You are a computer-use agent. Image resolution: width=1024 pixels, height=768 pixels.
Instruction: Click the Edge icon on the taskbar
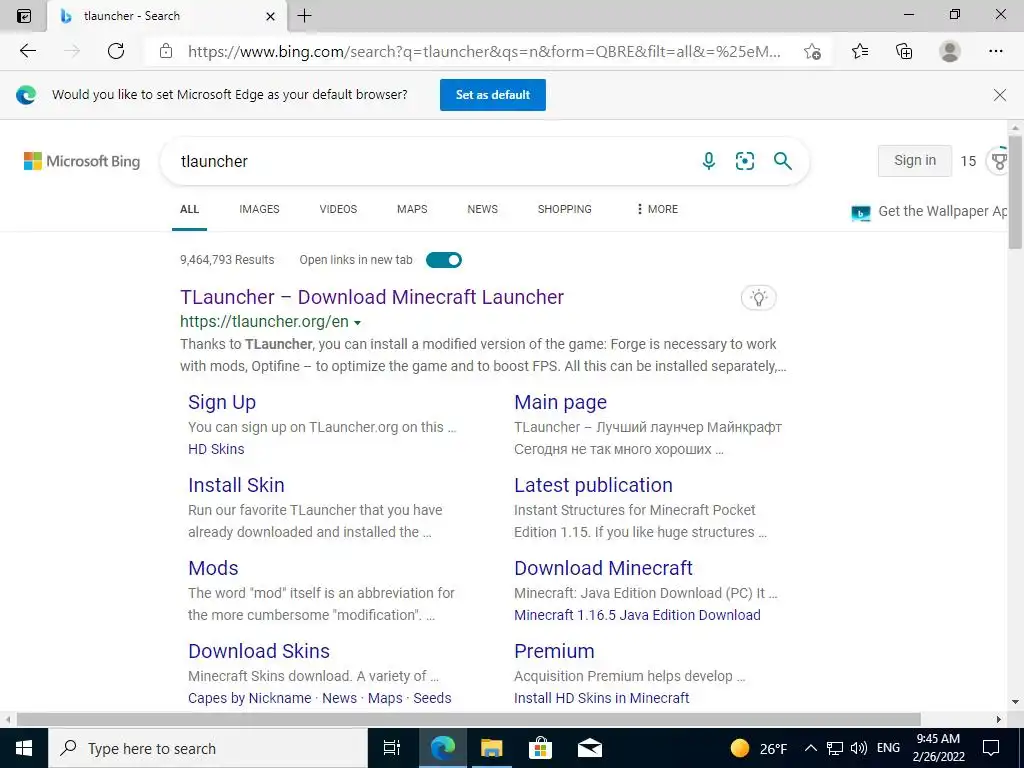pos(443,748)
